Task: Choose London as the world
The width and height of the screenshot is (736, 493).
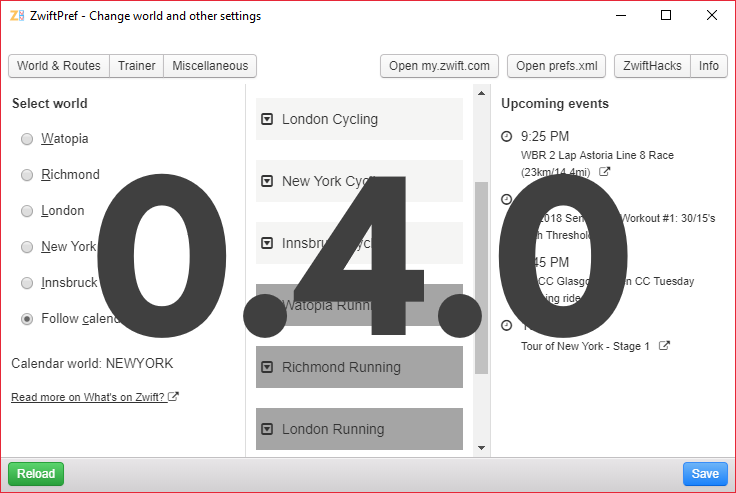Action: [x=27, y=211]
